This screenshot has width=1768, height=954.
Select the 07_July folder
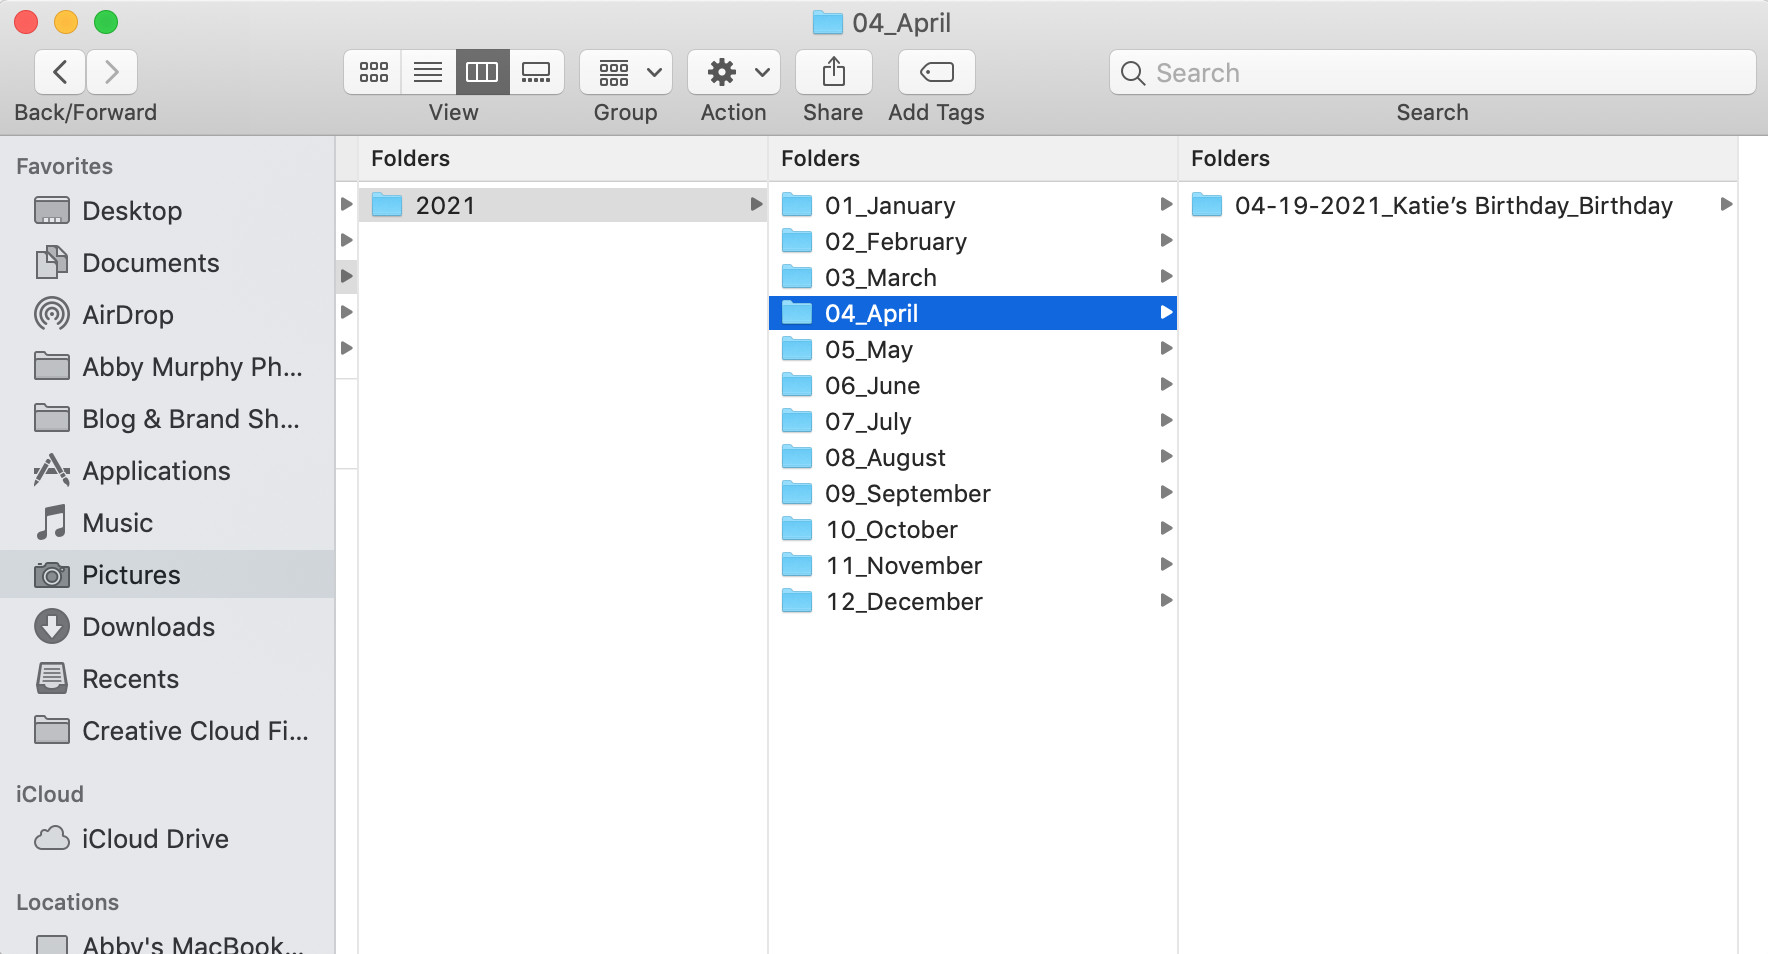click(973, 421)
